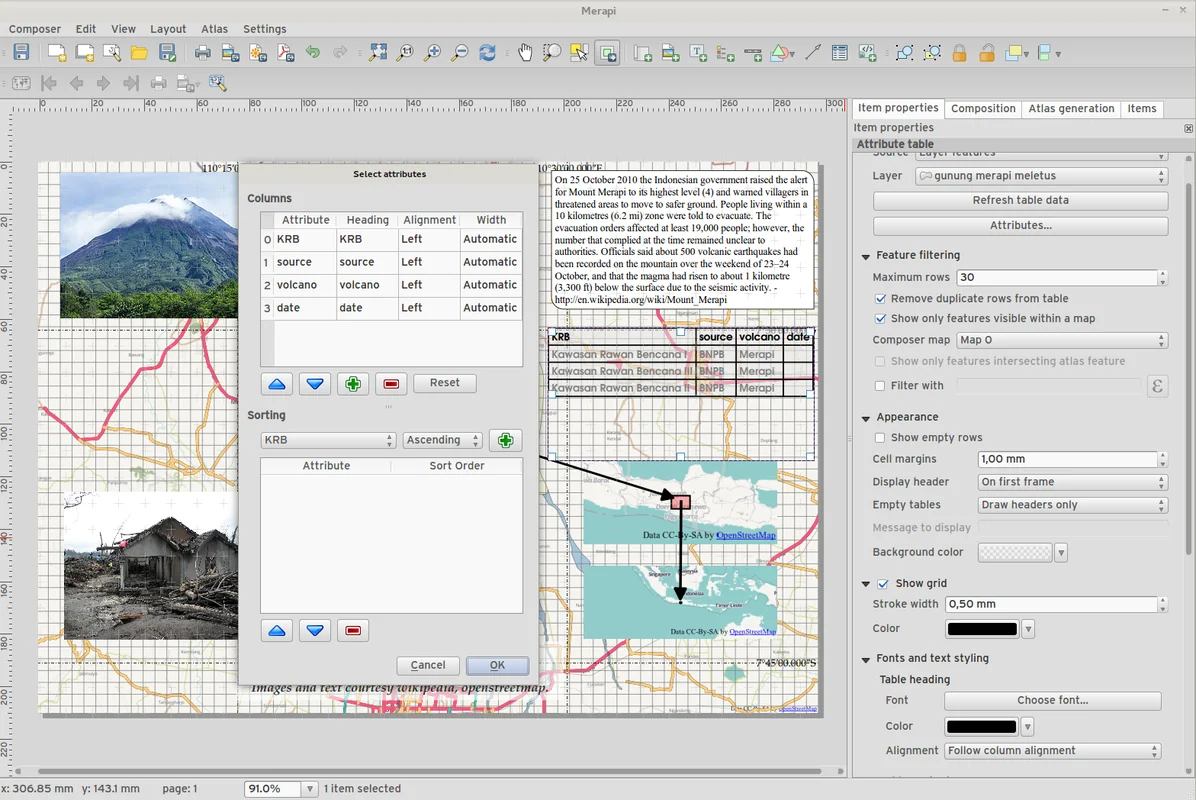
Task: Click green plus to add column
Action: [x=352, y=383]
